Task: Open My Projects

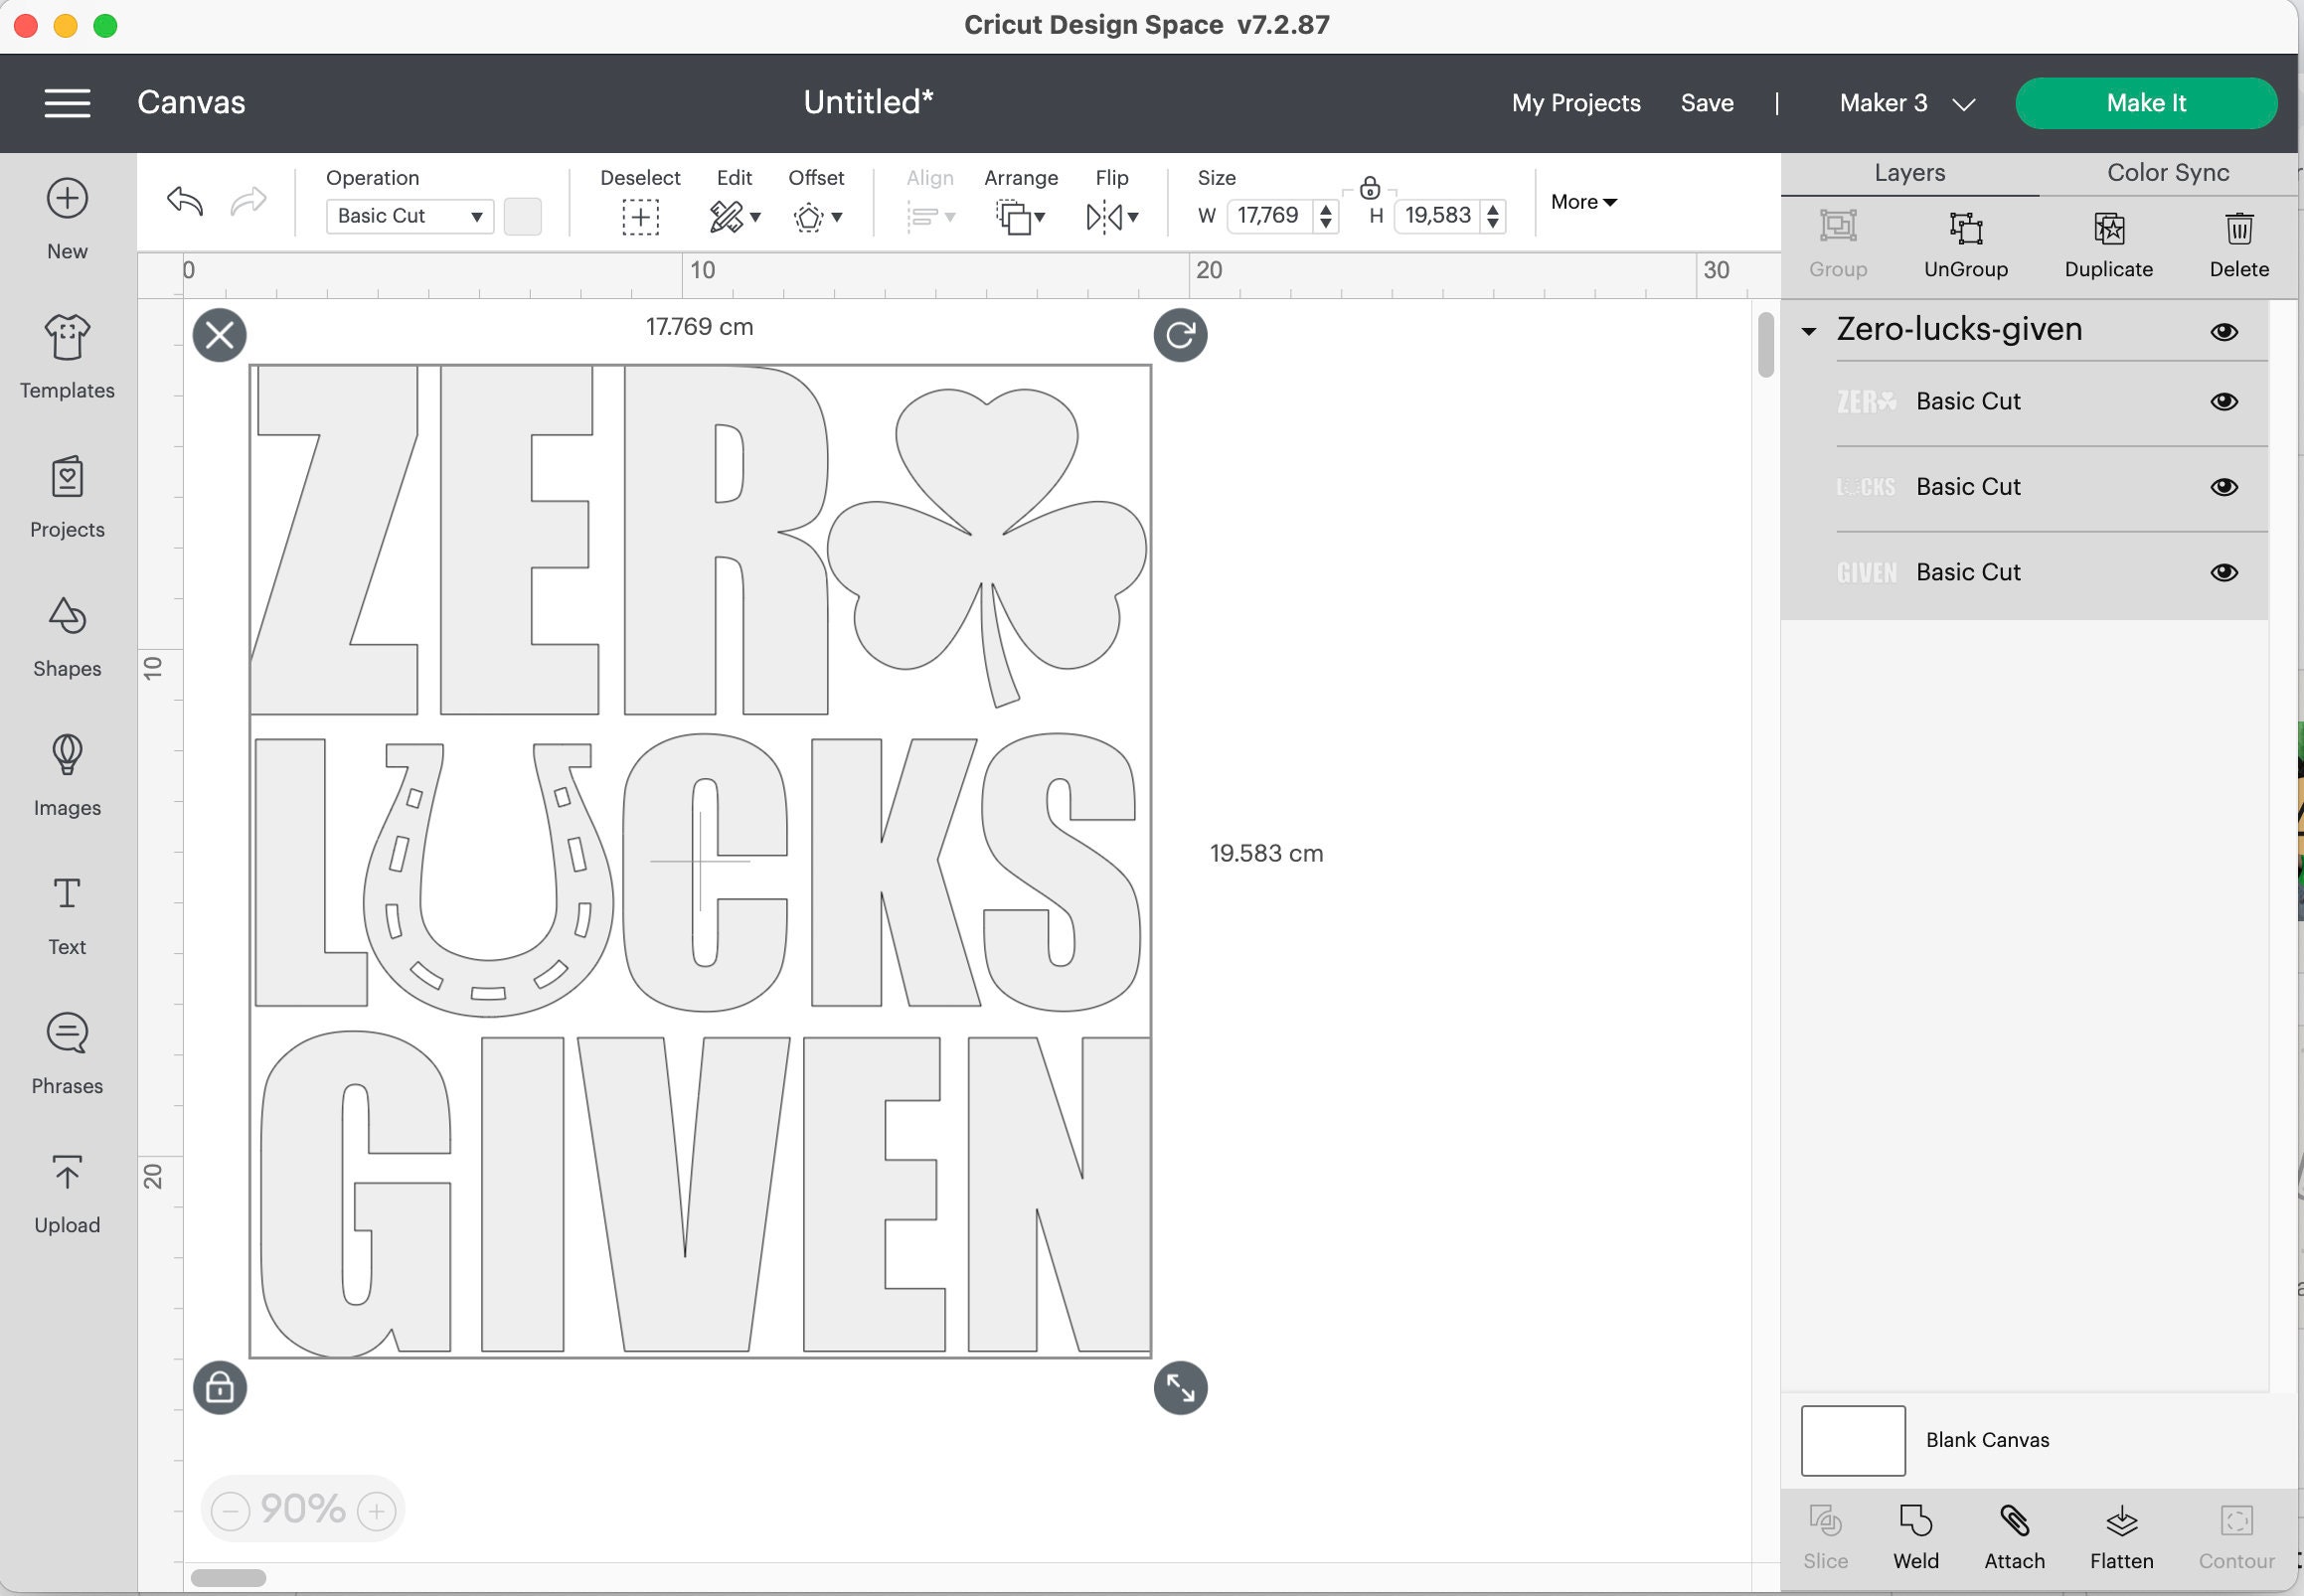Action: click(1575, 103)
